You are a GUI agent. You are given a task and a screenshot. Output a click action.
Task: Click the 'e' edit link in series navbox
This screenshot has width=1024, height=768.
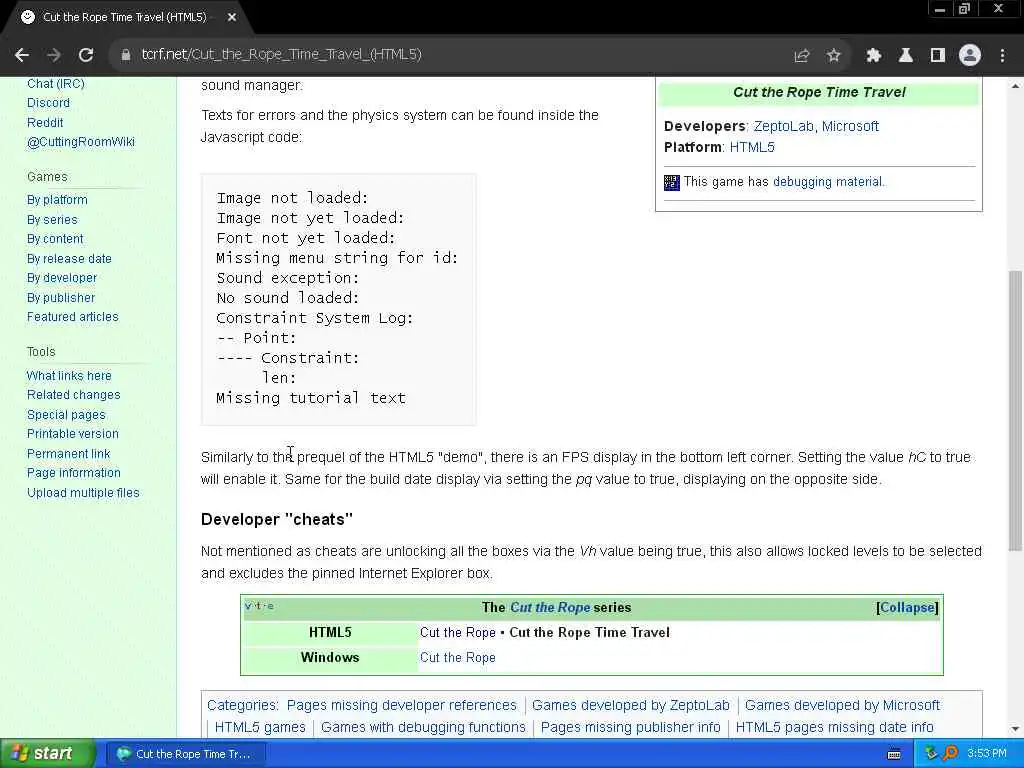(270, 606)
